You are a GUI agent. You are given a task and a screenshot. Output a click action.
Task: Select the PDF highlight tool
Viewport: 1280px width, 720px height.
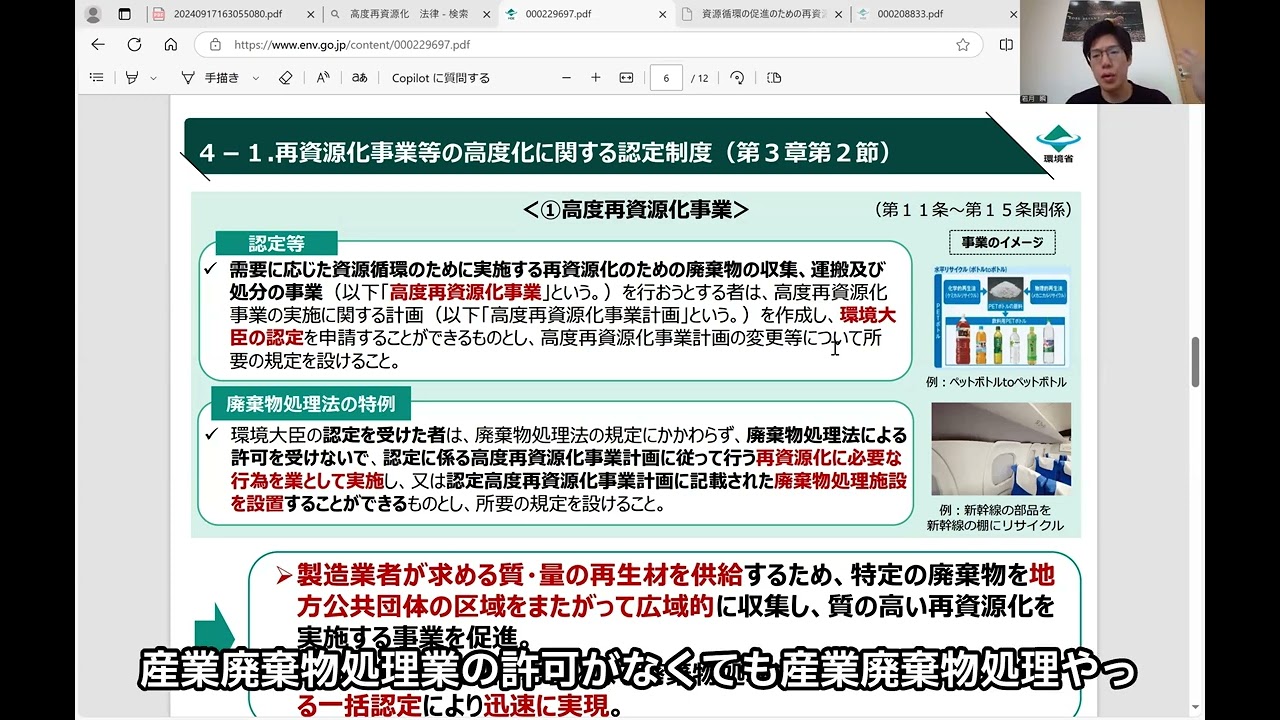pos(131,78)
